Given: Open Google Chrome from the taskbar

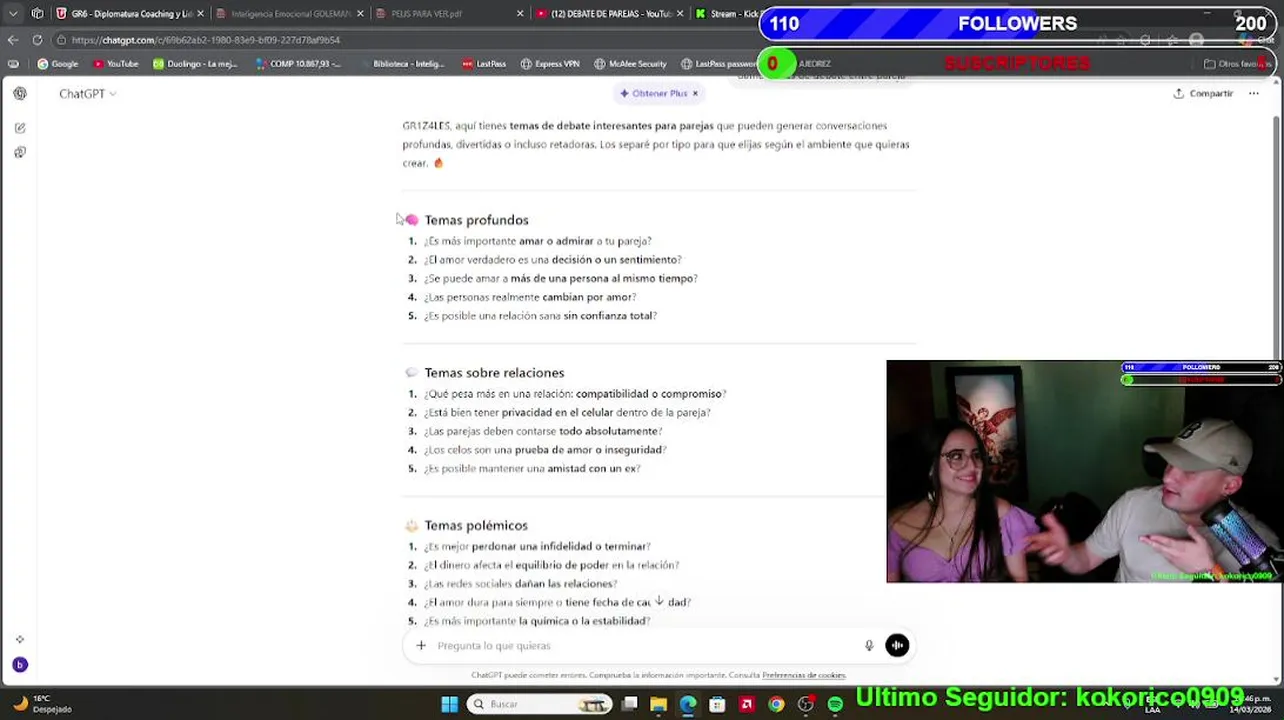Looking at the screenshot, I should click(776, 704).
